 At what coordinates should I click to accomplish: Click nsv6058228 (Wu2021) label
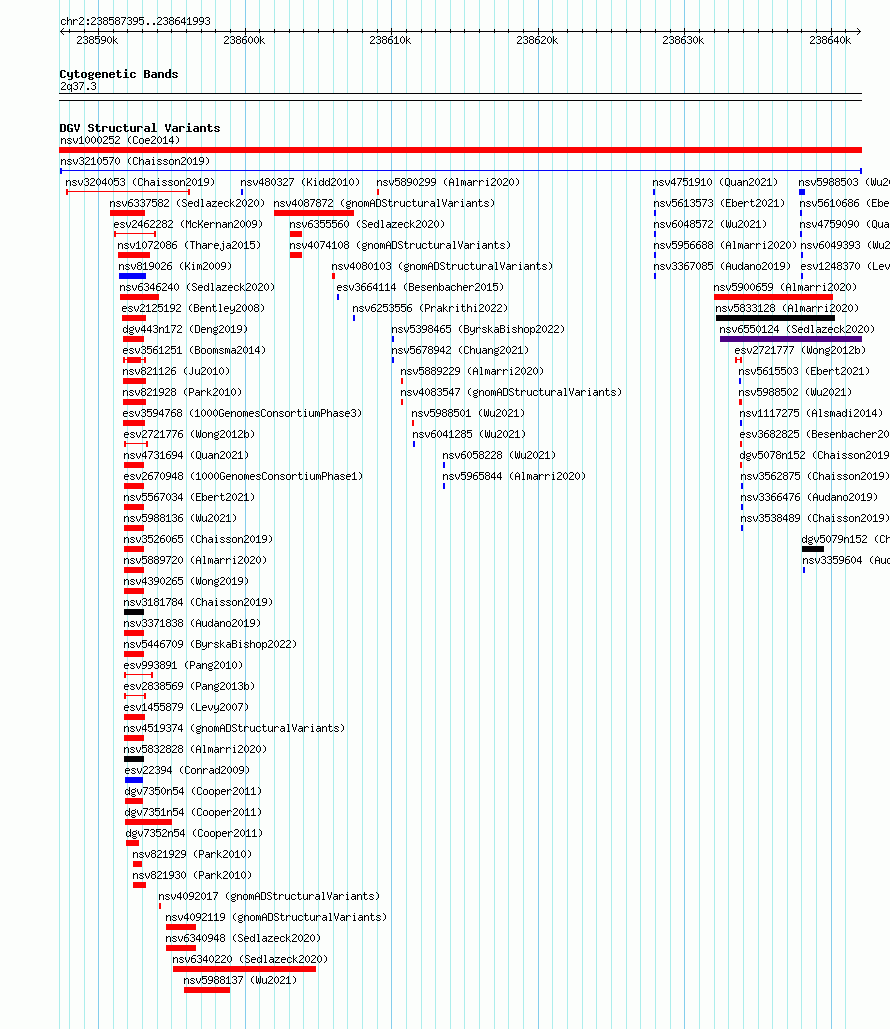click(499, 455)
